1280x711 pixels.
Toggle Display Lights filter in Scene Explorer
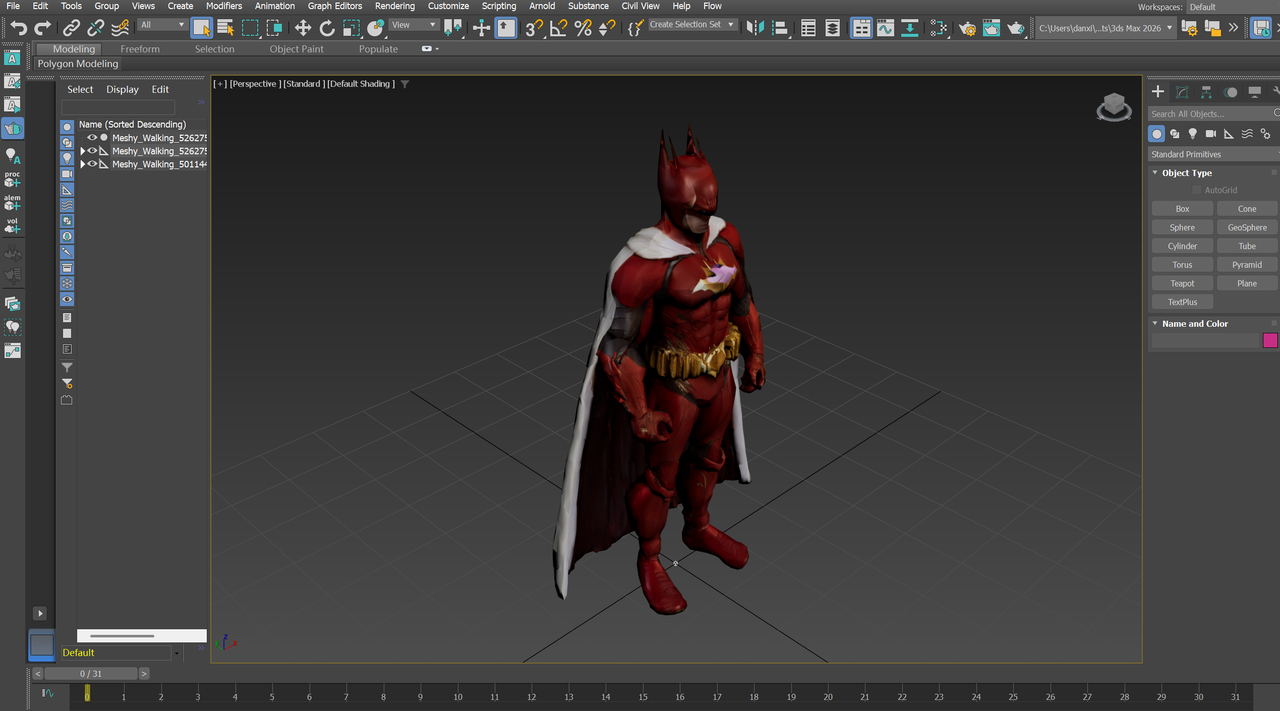(x=67, y=158)
